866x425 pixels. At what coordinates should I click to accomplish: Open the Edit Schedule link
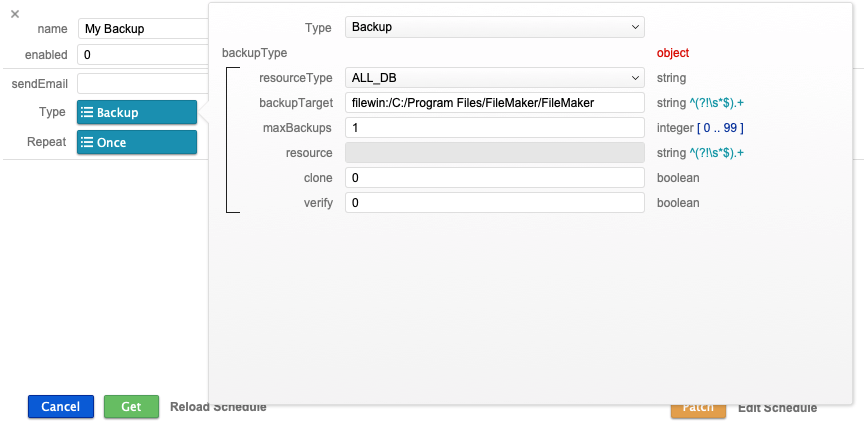(x=777, y=408)
